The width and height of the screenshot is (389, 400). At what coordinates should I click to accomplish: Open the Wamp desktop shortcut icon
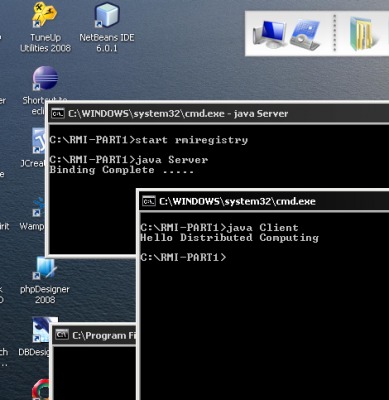(38, 207)
